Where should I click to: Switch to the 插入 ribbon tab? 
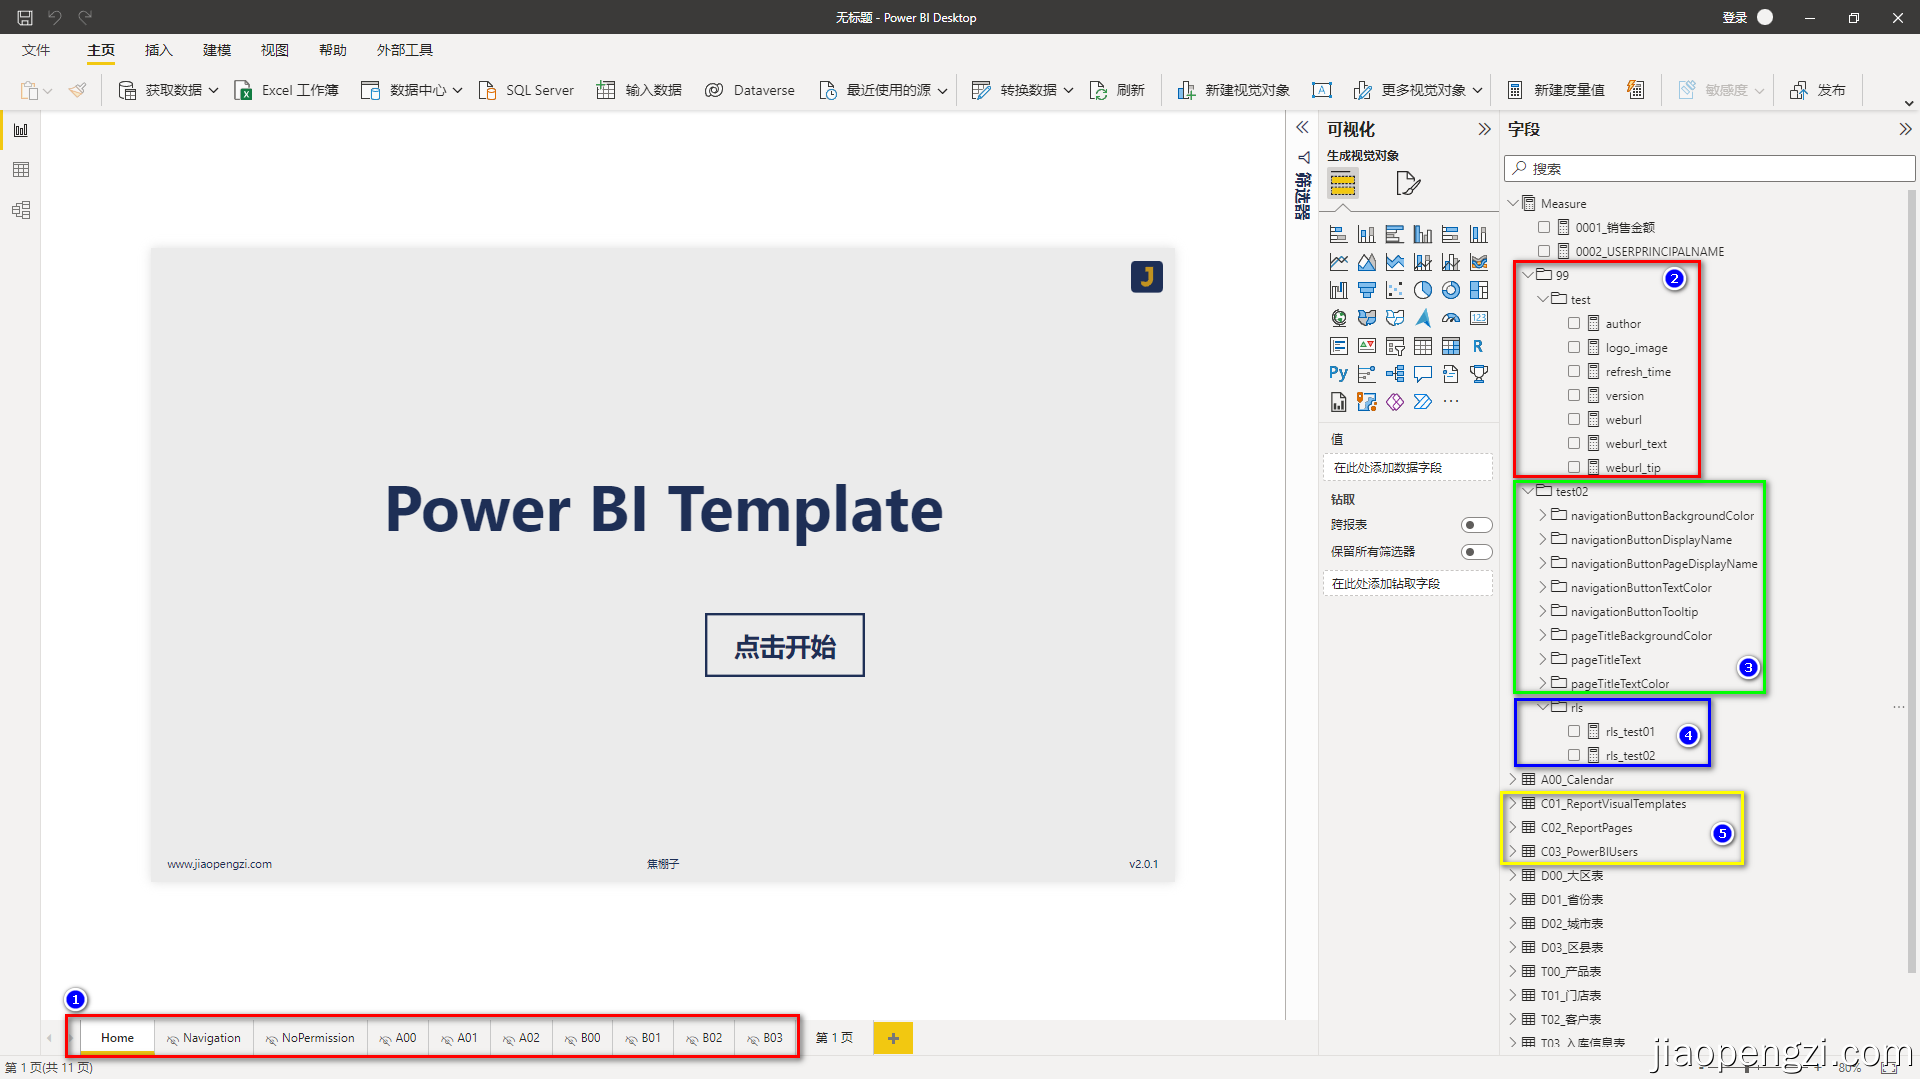(159, 50)
